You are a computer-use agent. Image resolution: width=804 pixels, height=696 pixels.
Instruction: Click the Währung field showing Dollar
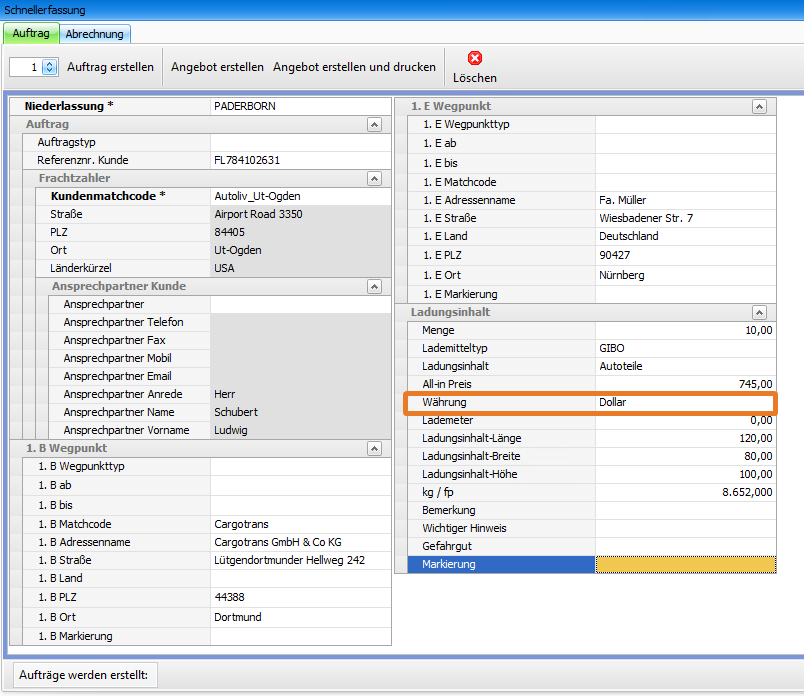[685, 402]
